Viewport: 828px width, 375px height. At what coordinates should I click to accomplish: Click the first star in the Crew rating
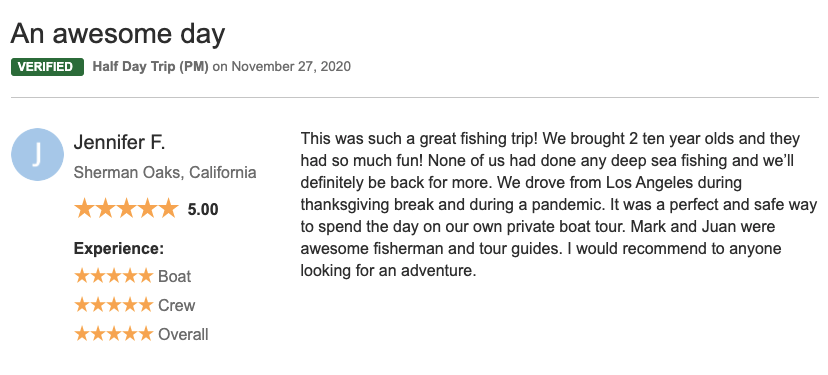(x=82, y=305)
